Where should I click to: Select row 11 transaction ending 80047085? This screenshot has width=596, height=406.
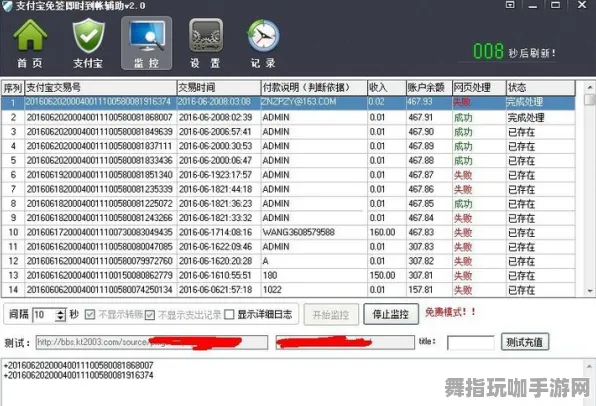(288, 247)
